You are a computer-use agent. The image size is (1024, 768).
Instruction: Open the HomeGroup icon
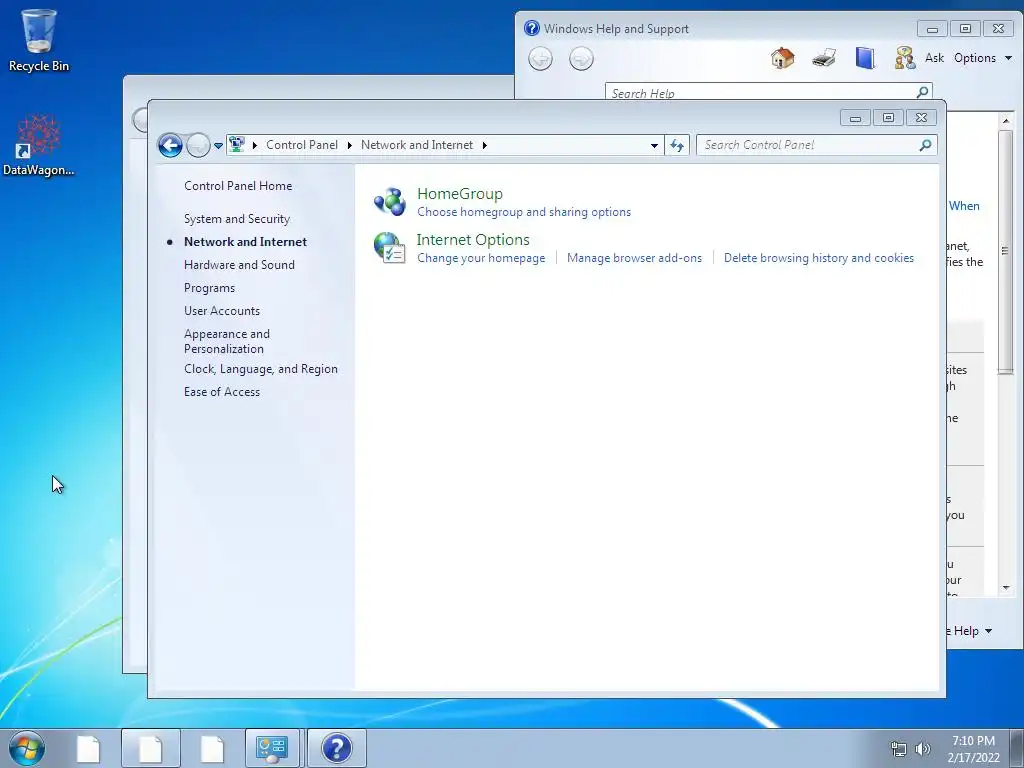[x=390, y=202]
